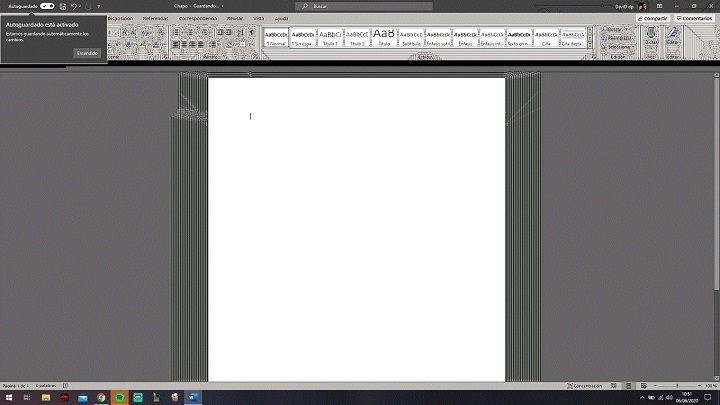This screenshot has width=720, height=405.
Task: Click the text effects icon
Action: click(x=129, y=45)
